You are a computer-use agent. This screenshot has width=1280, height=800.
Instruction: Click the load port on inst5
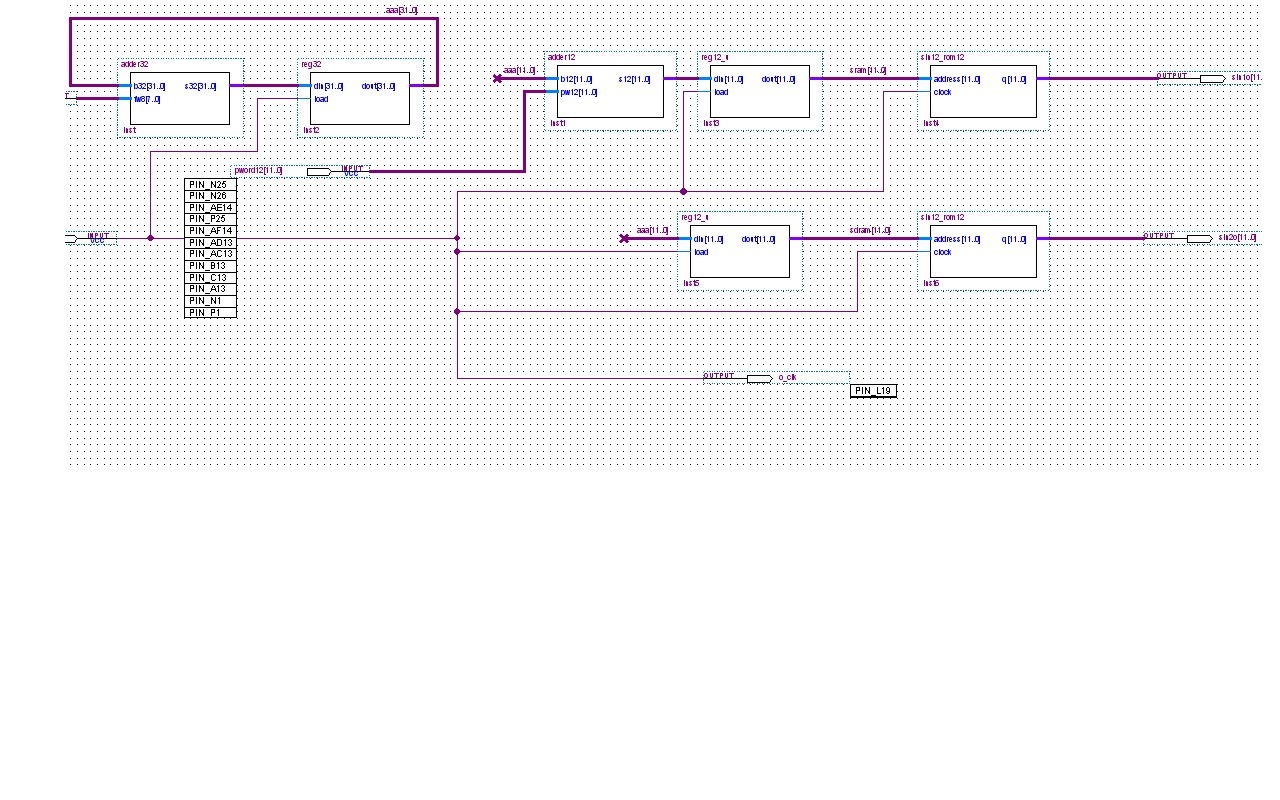pyautogui.click(x=701, y=252)
